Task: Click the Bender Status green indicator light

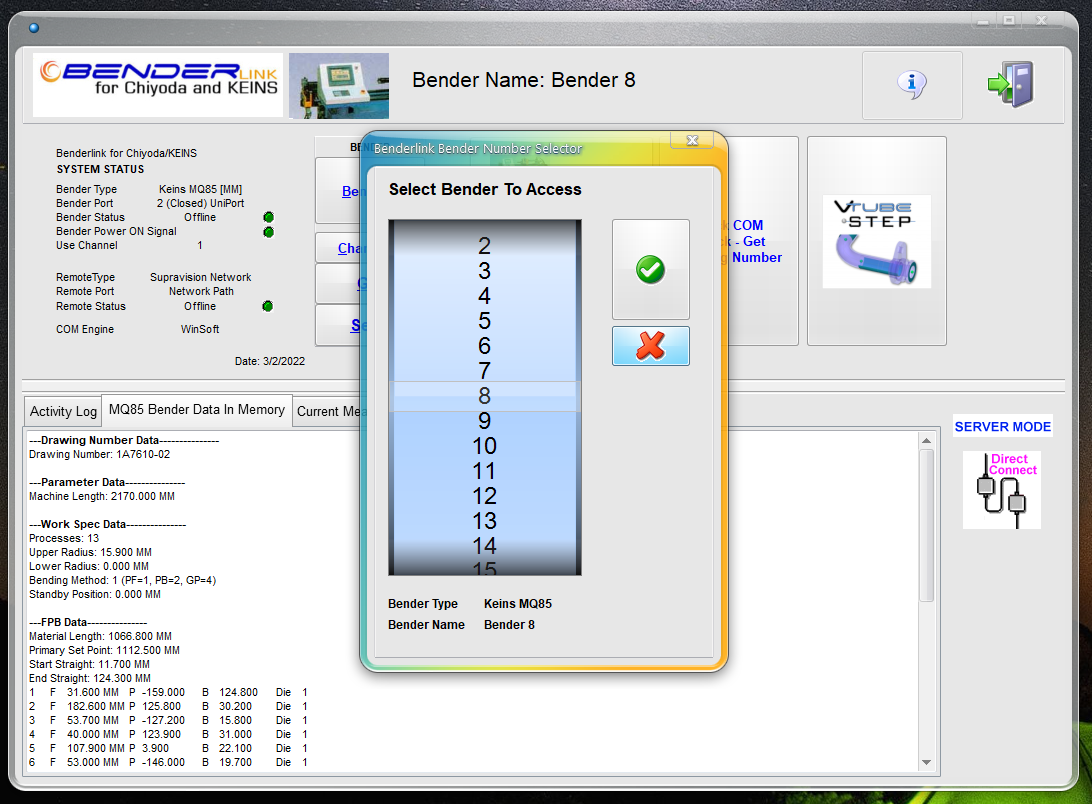Action: 268,217
